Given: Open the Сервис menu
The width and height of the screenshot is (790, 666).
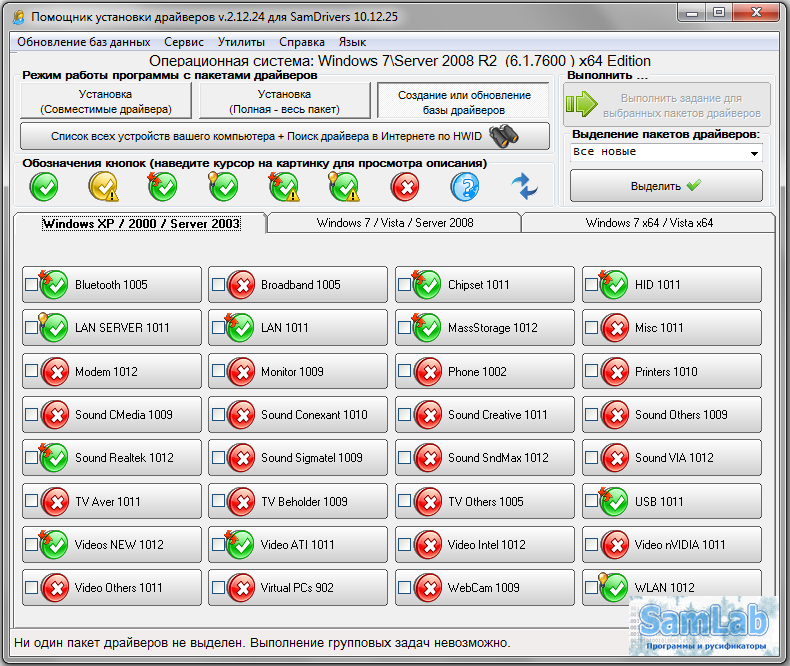Looking at the screenshot, I should [x=184, y=42].
